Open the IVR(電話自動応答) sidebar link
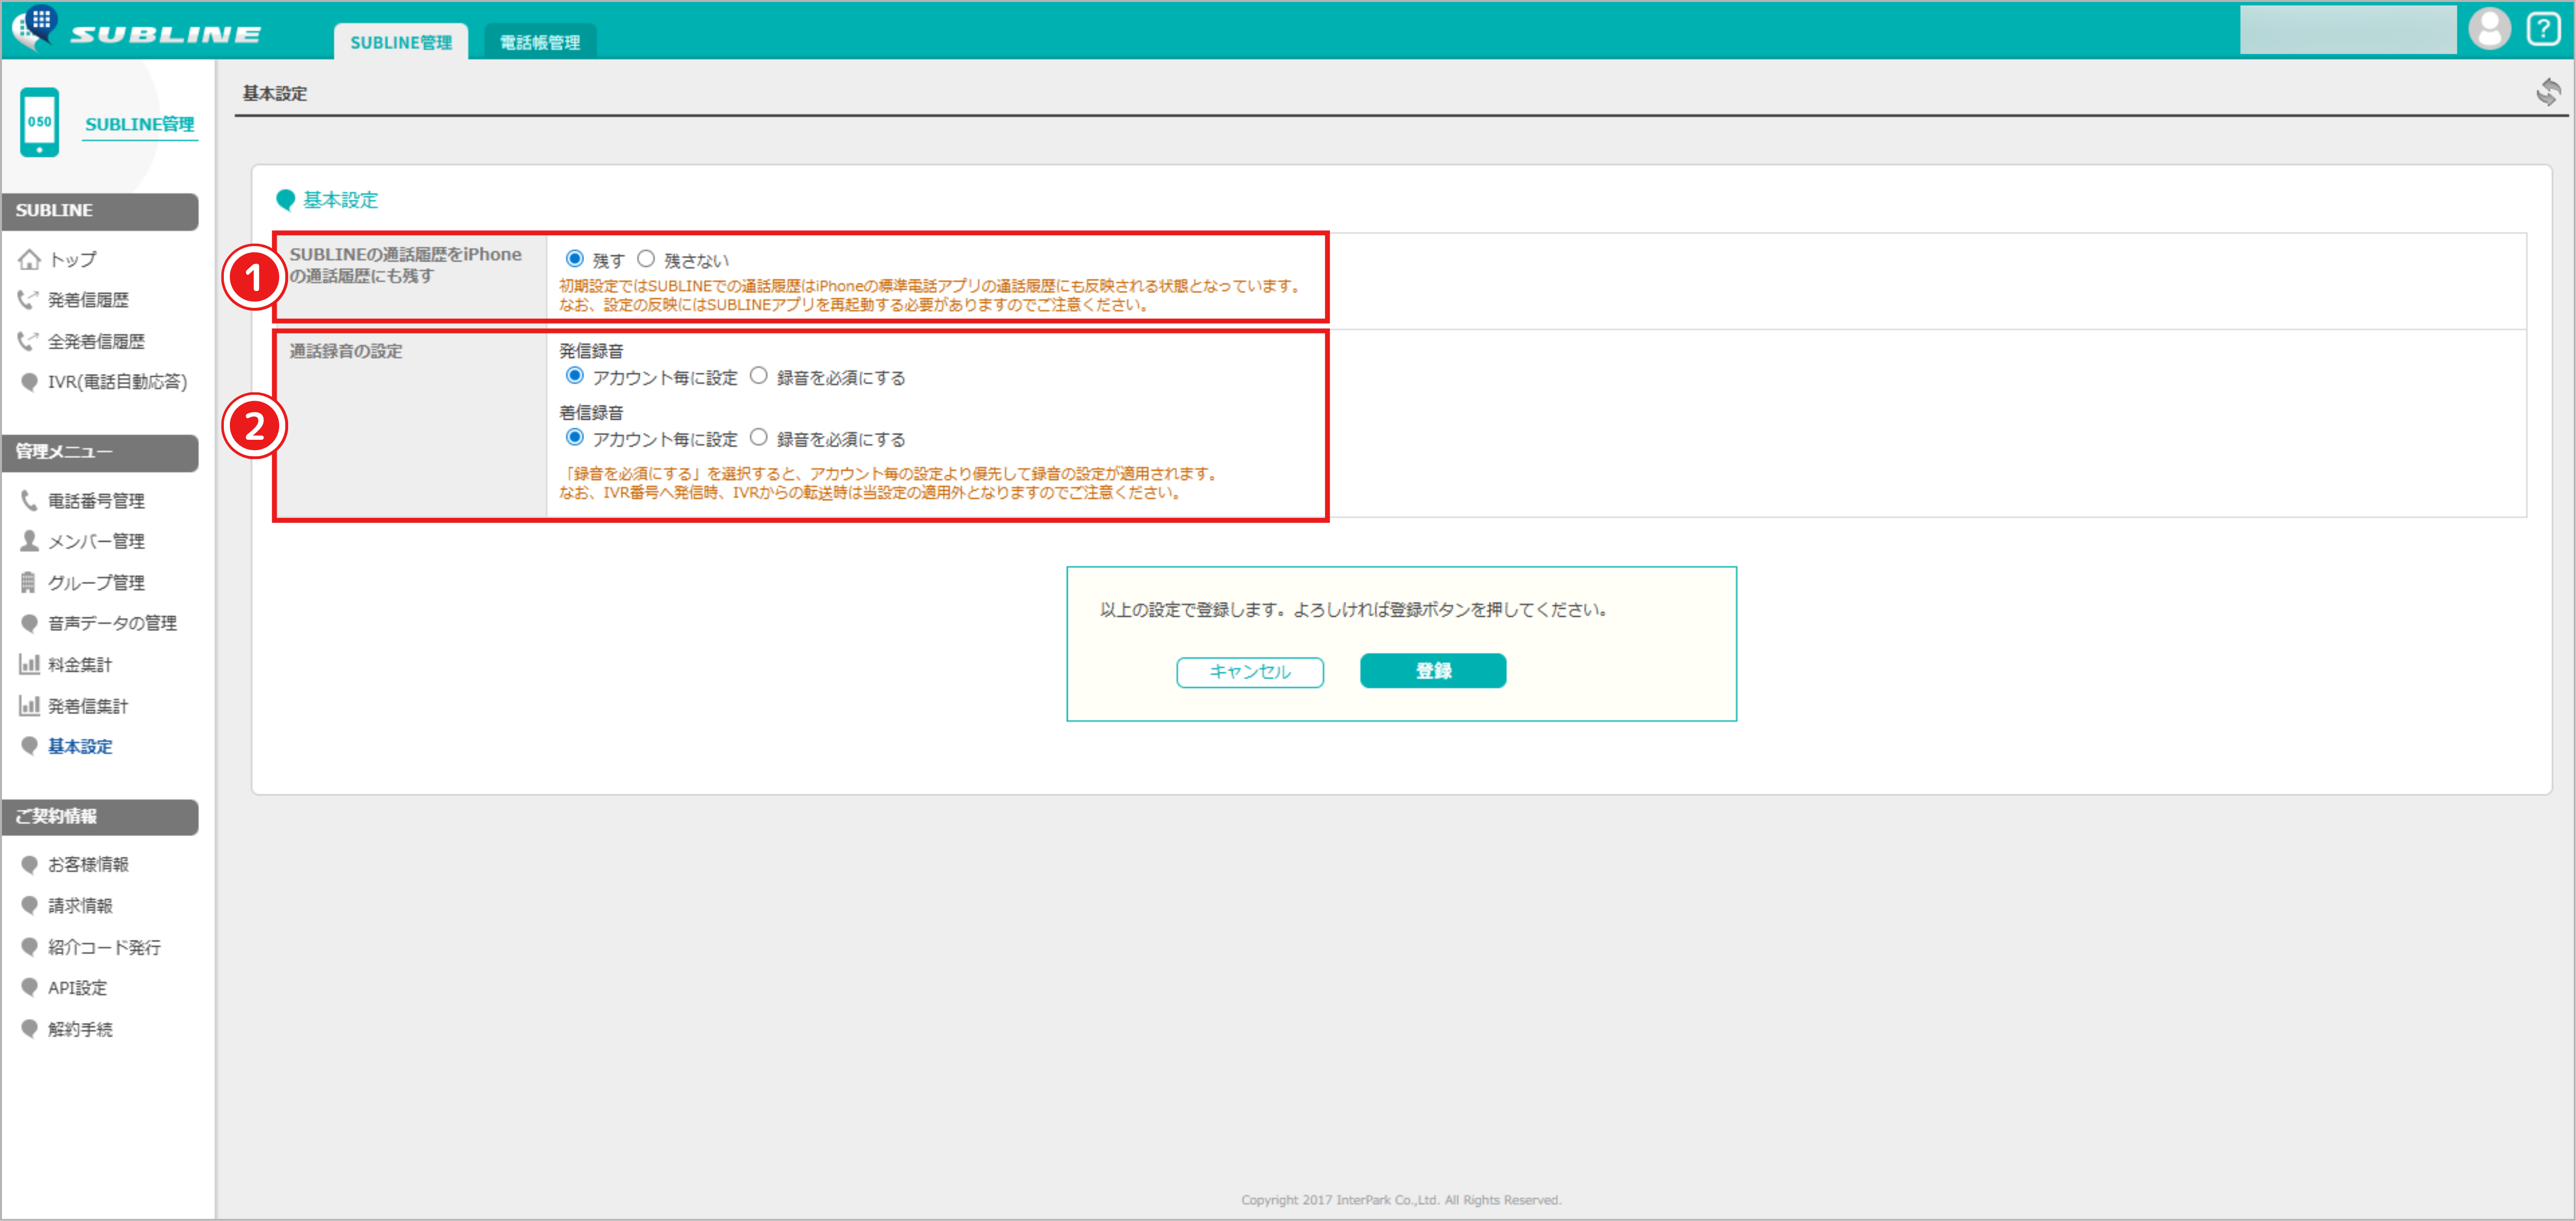Viewport: 2576px width, 1221px height. (x=116, y=382)
